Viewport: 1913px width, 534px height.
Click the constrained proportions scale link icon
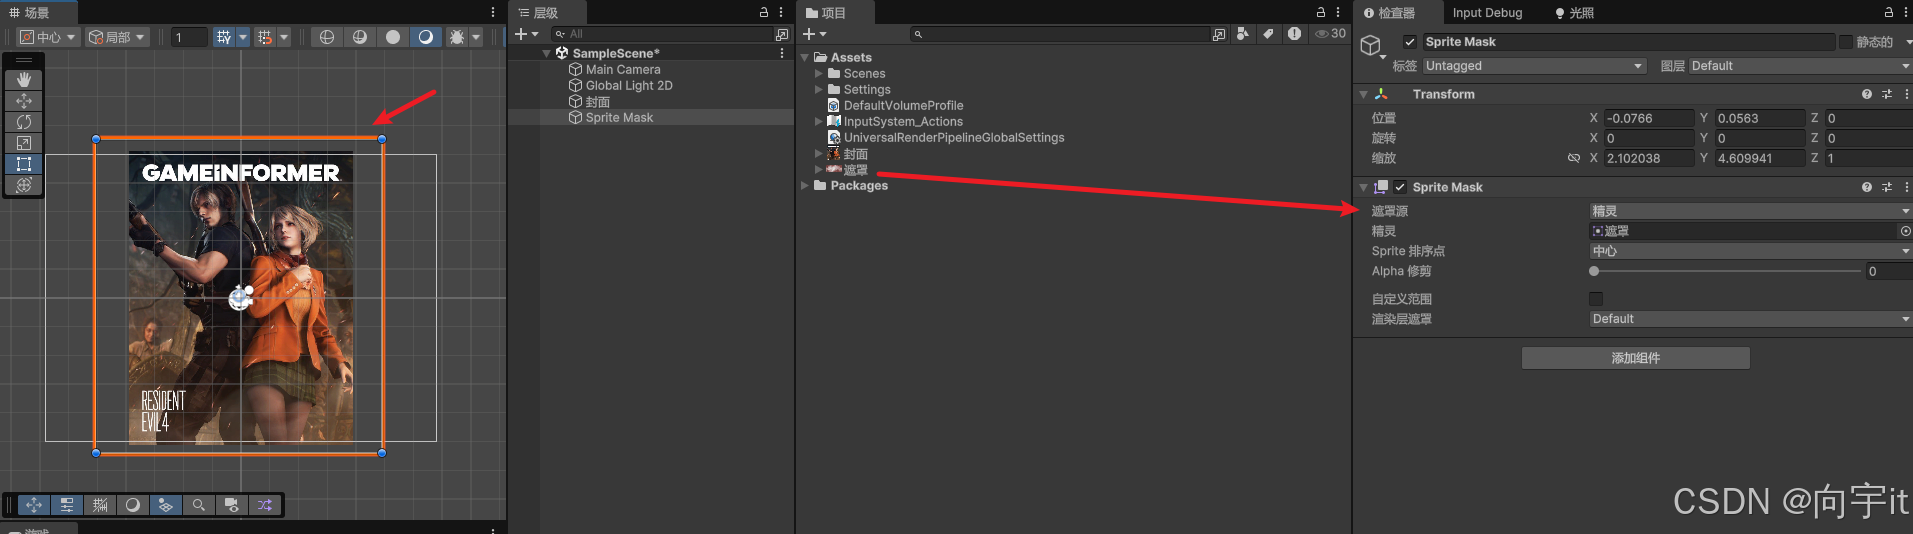click(x=1574, y=158)
